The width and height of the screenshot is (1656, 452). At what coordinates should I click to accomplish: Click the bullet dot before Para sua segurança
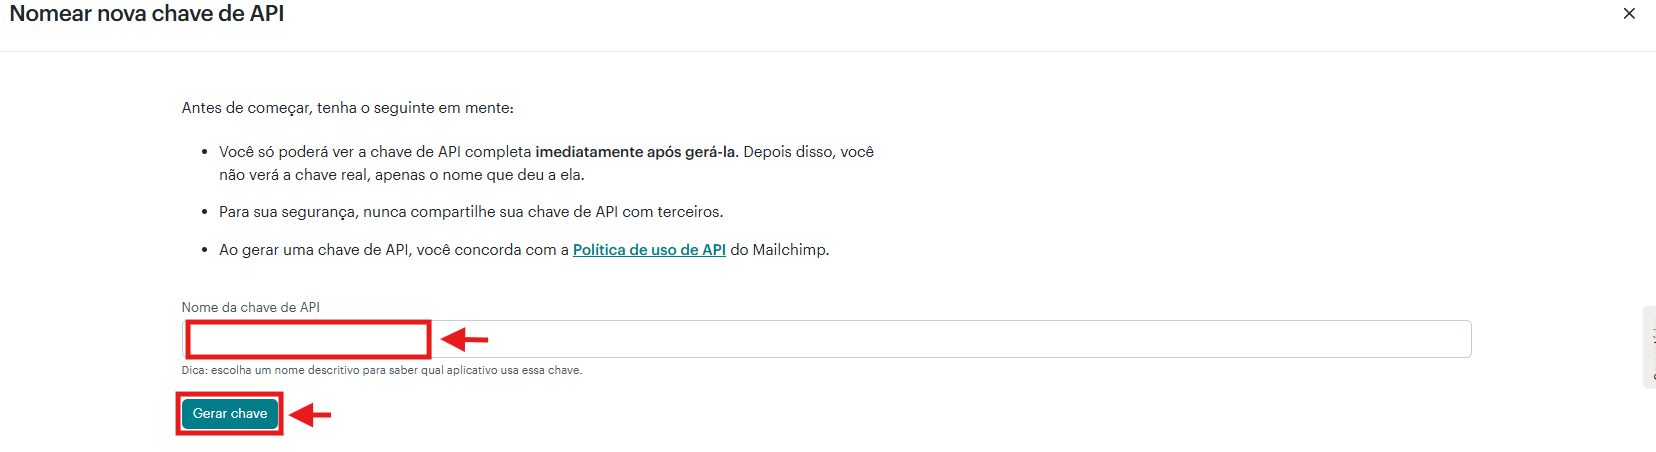coord(205,212)
